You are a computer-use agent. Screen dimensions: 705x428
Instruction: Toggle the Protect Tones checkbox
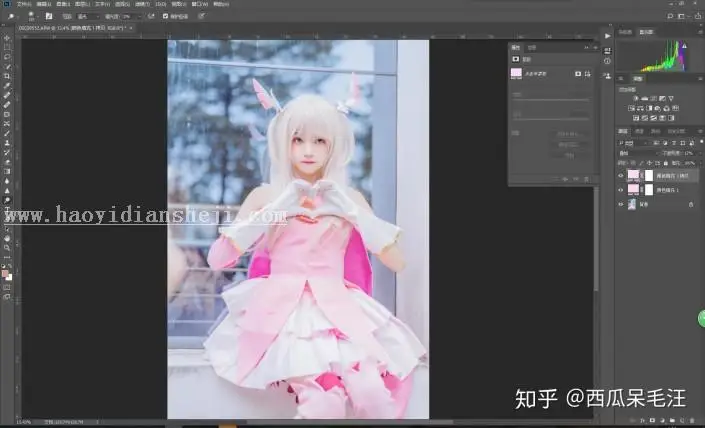click(165, 16)
